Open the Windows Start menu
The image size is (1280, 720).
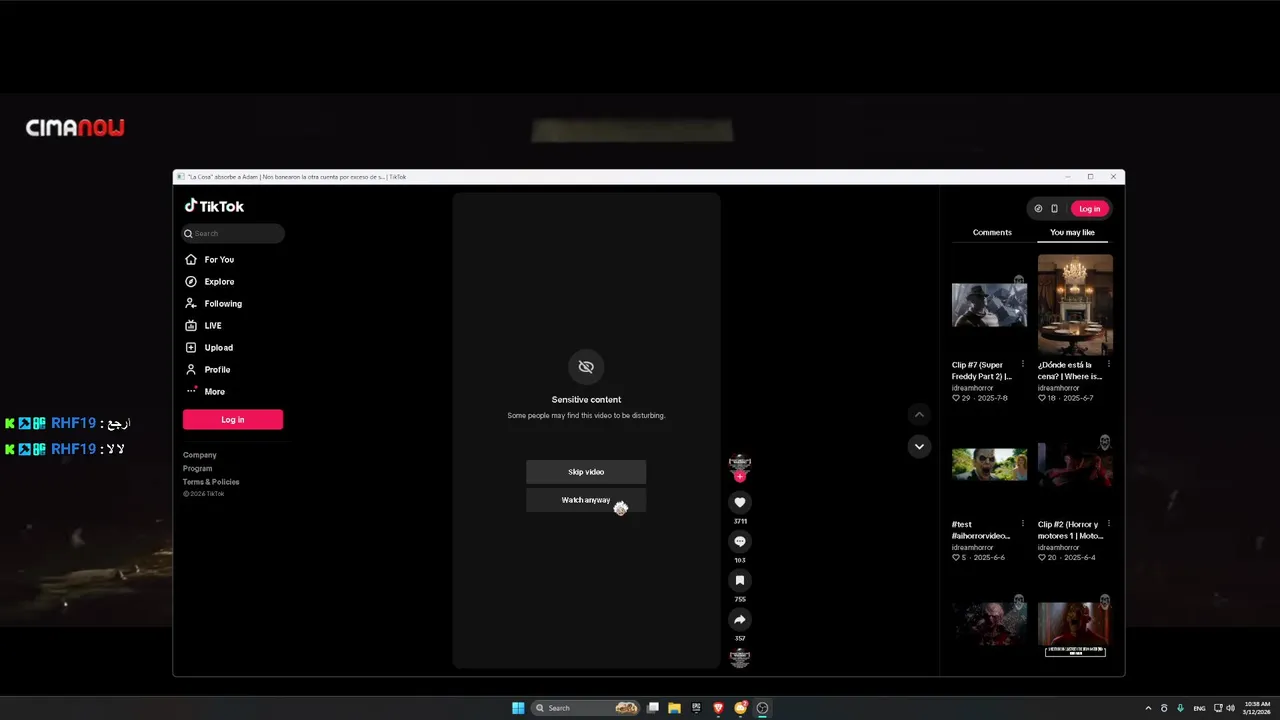click(x=518, y=708)
